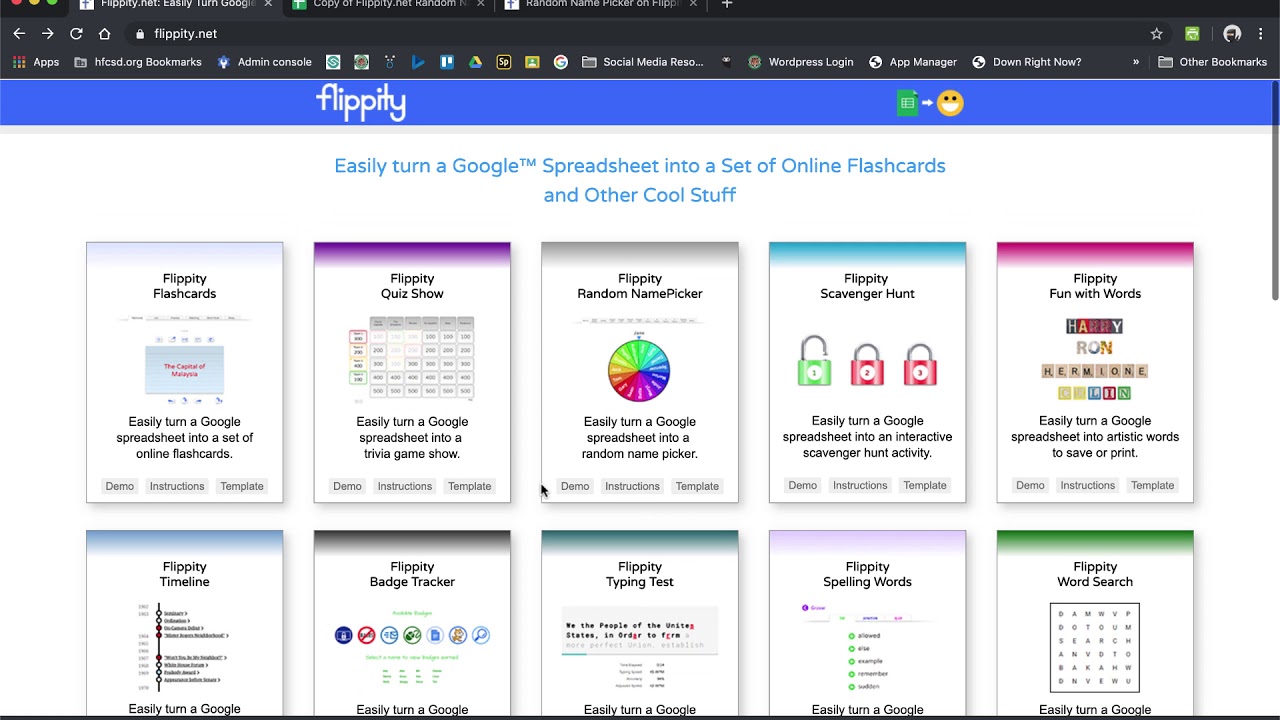Viewport: 1280px width, 720px height.
Task: Open the Chrome profile avatar
Action: tap(1232, 34)
